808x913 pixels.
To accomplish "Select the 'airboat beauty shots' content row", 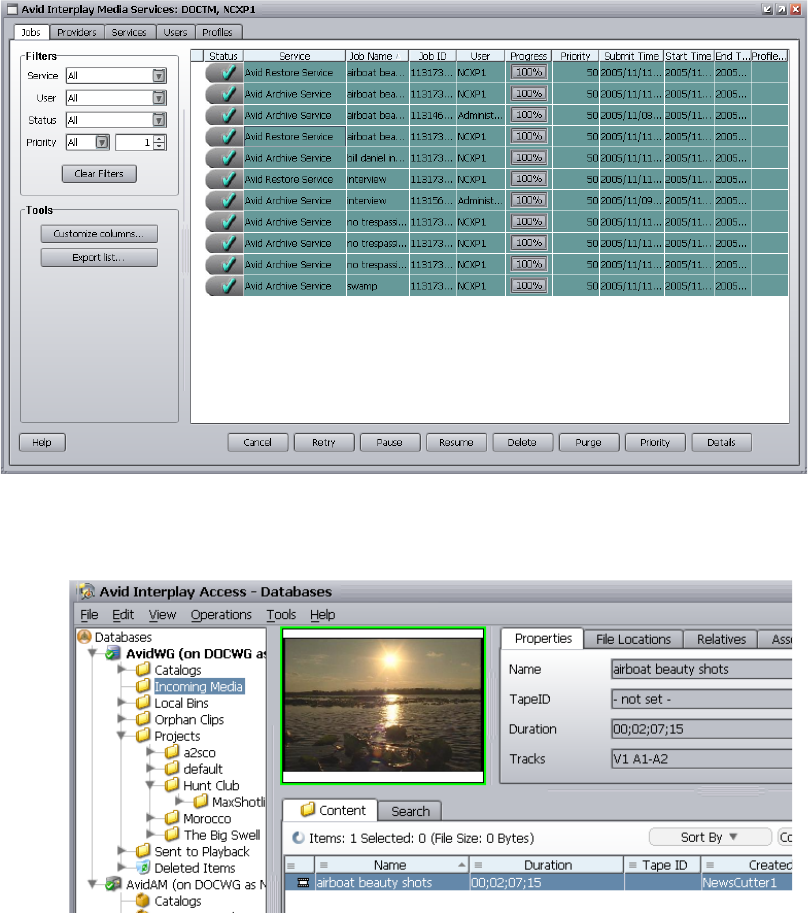I will pyautogui.click(x=538, y=882).
